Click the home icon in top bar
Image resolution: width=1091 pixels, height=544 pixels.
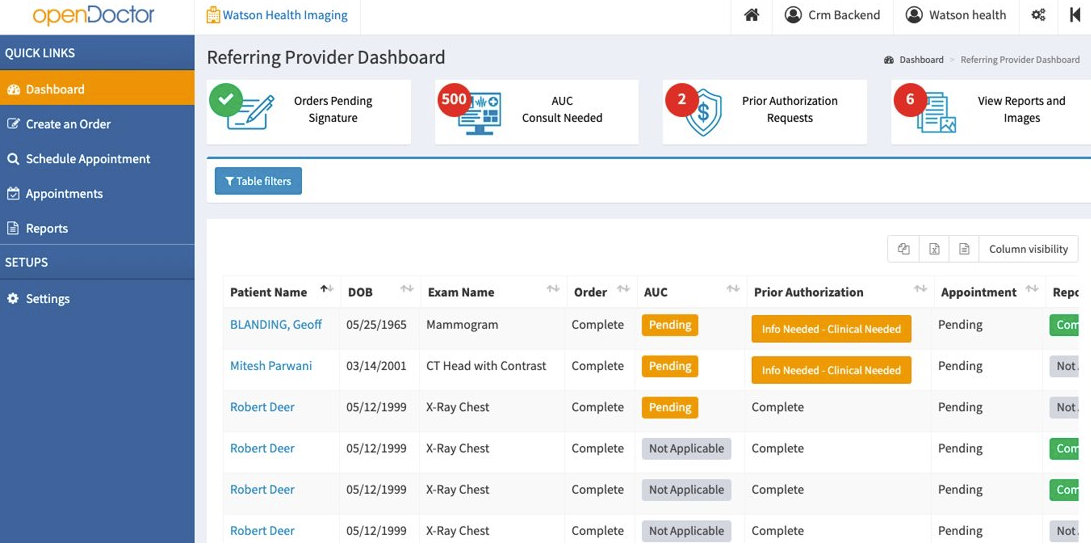[751, 15]
